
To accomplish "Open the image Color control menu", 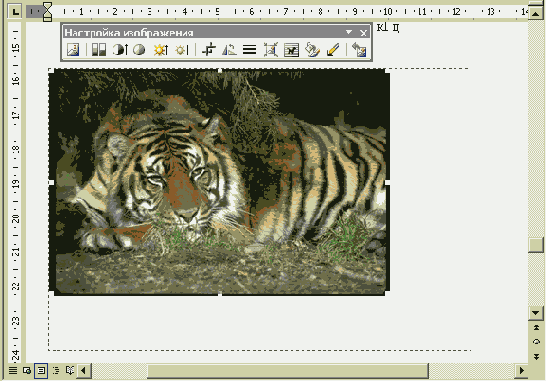I will [x=99, y=50].
